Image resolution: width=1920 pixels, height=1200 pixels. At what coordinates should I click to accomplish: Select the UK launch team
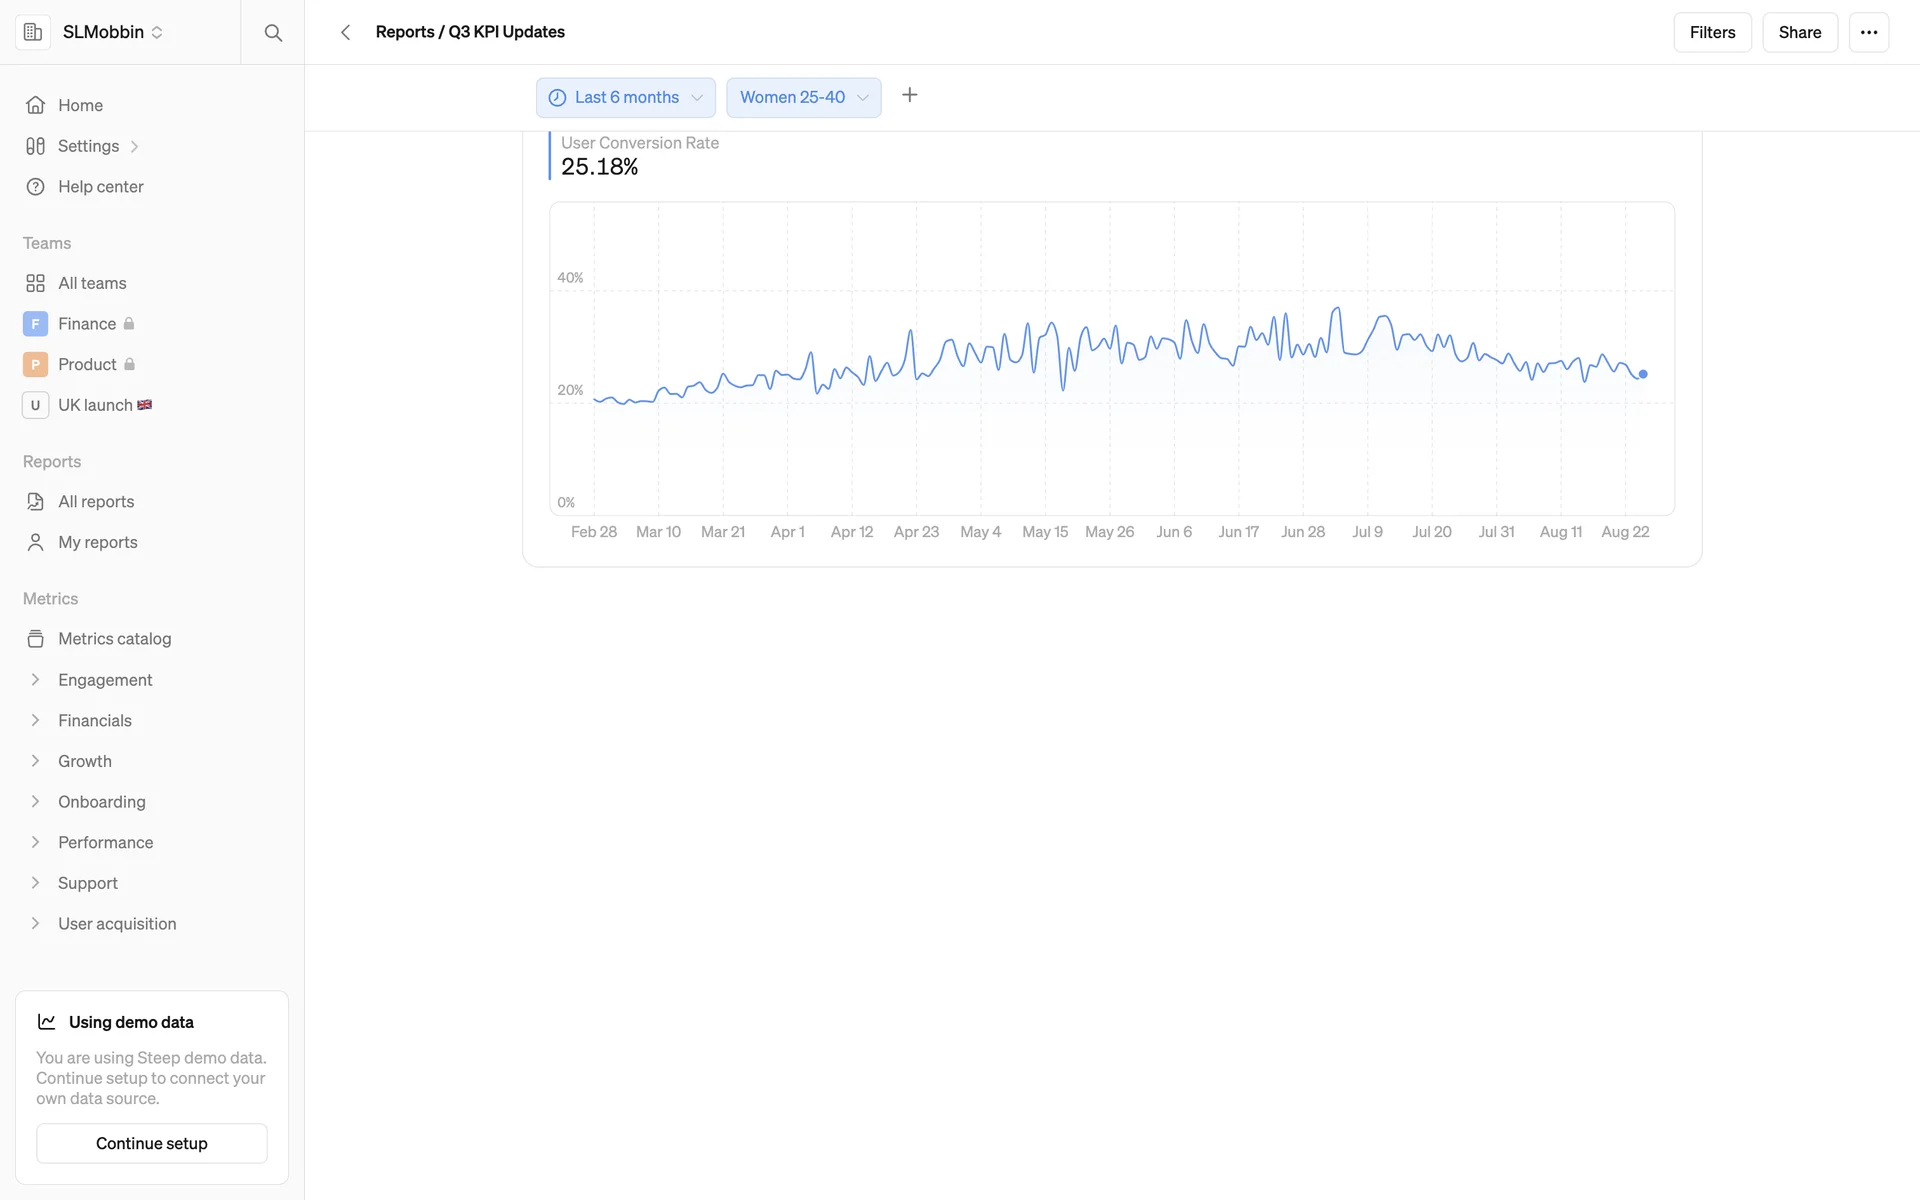pos(95,405)
